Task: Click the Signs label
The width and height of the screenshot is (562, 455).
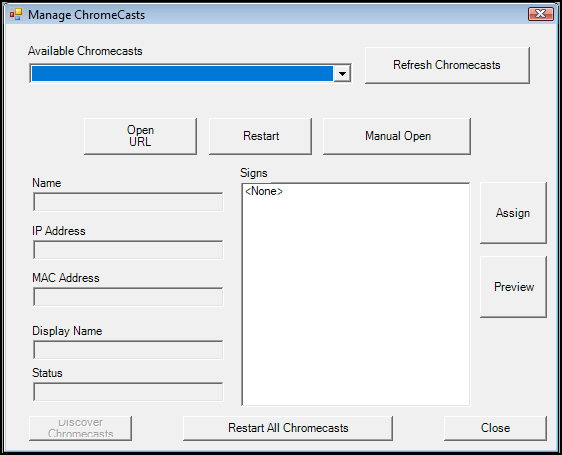Action: 254,173
